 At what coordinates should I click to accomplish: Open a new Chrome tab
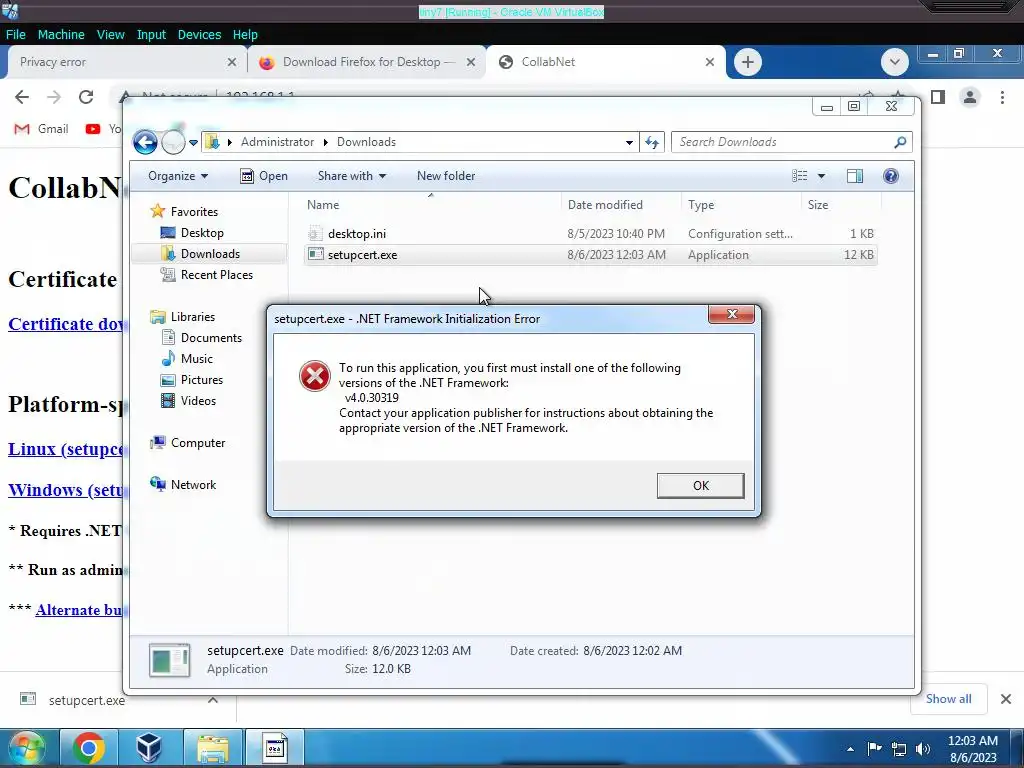point(748,62)
